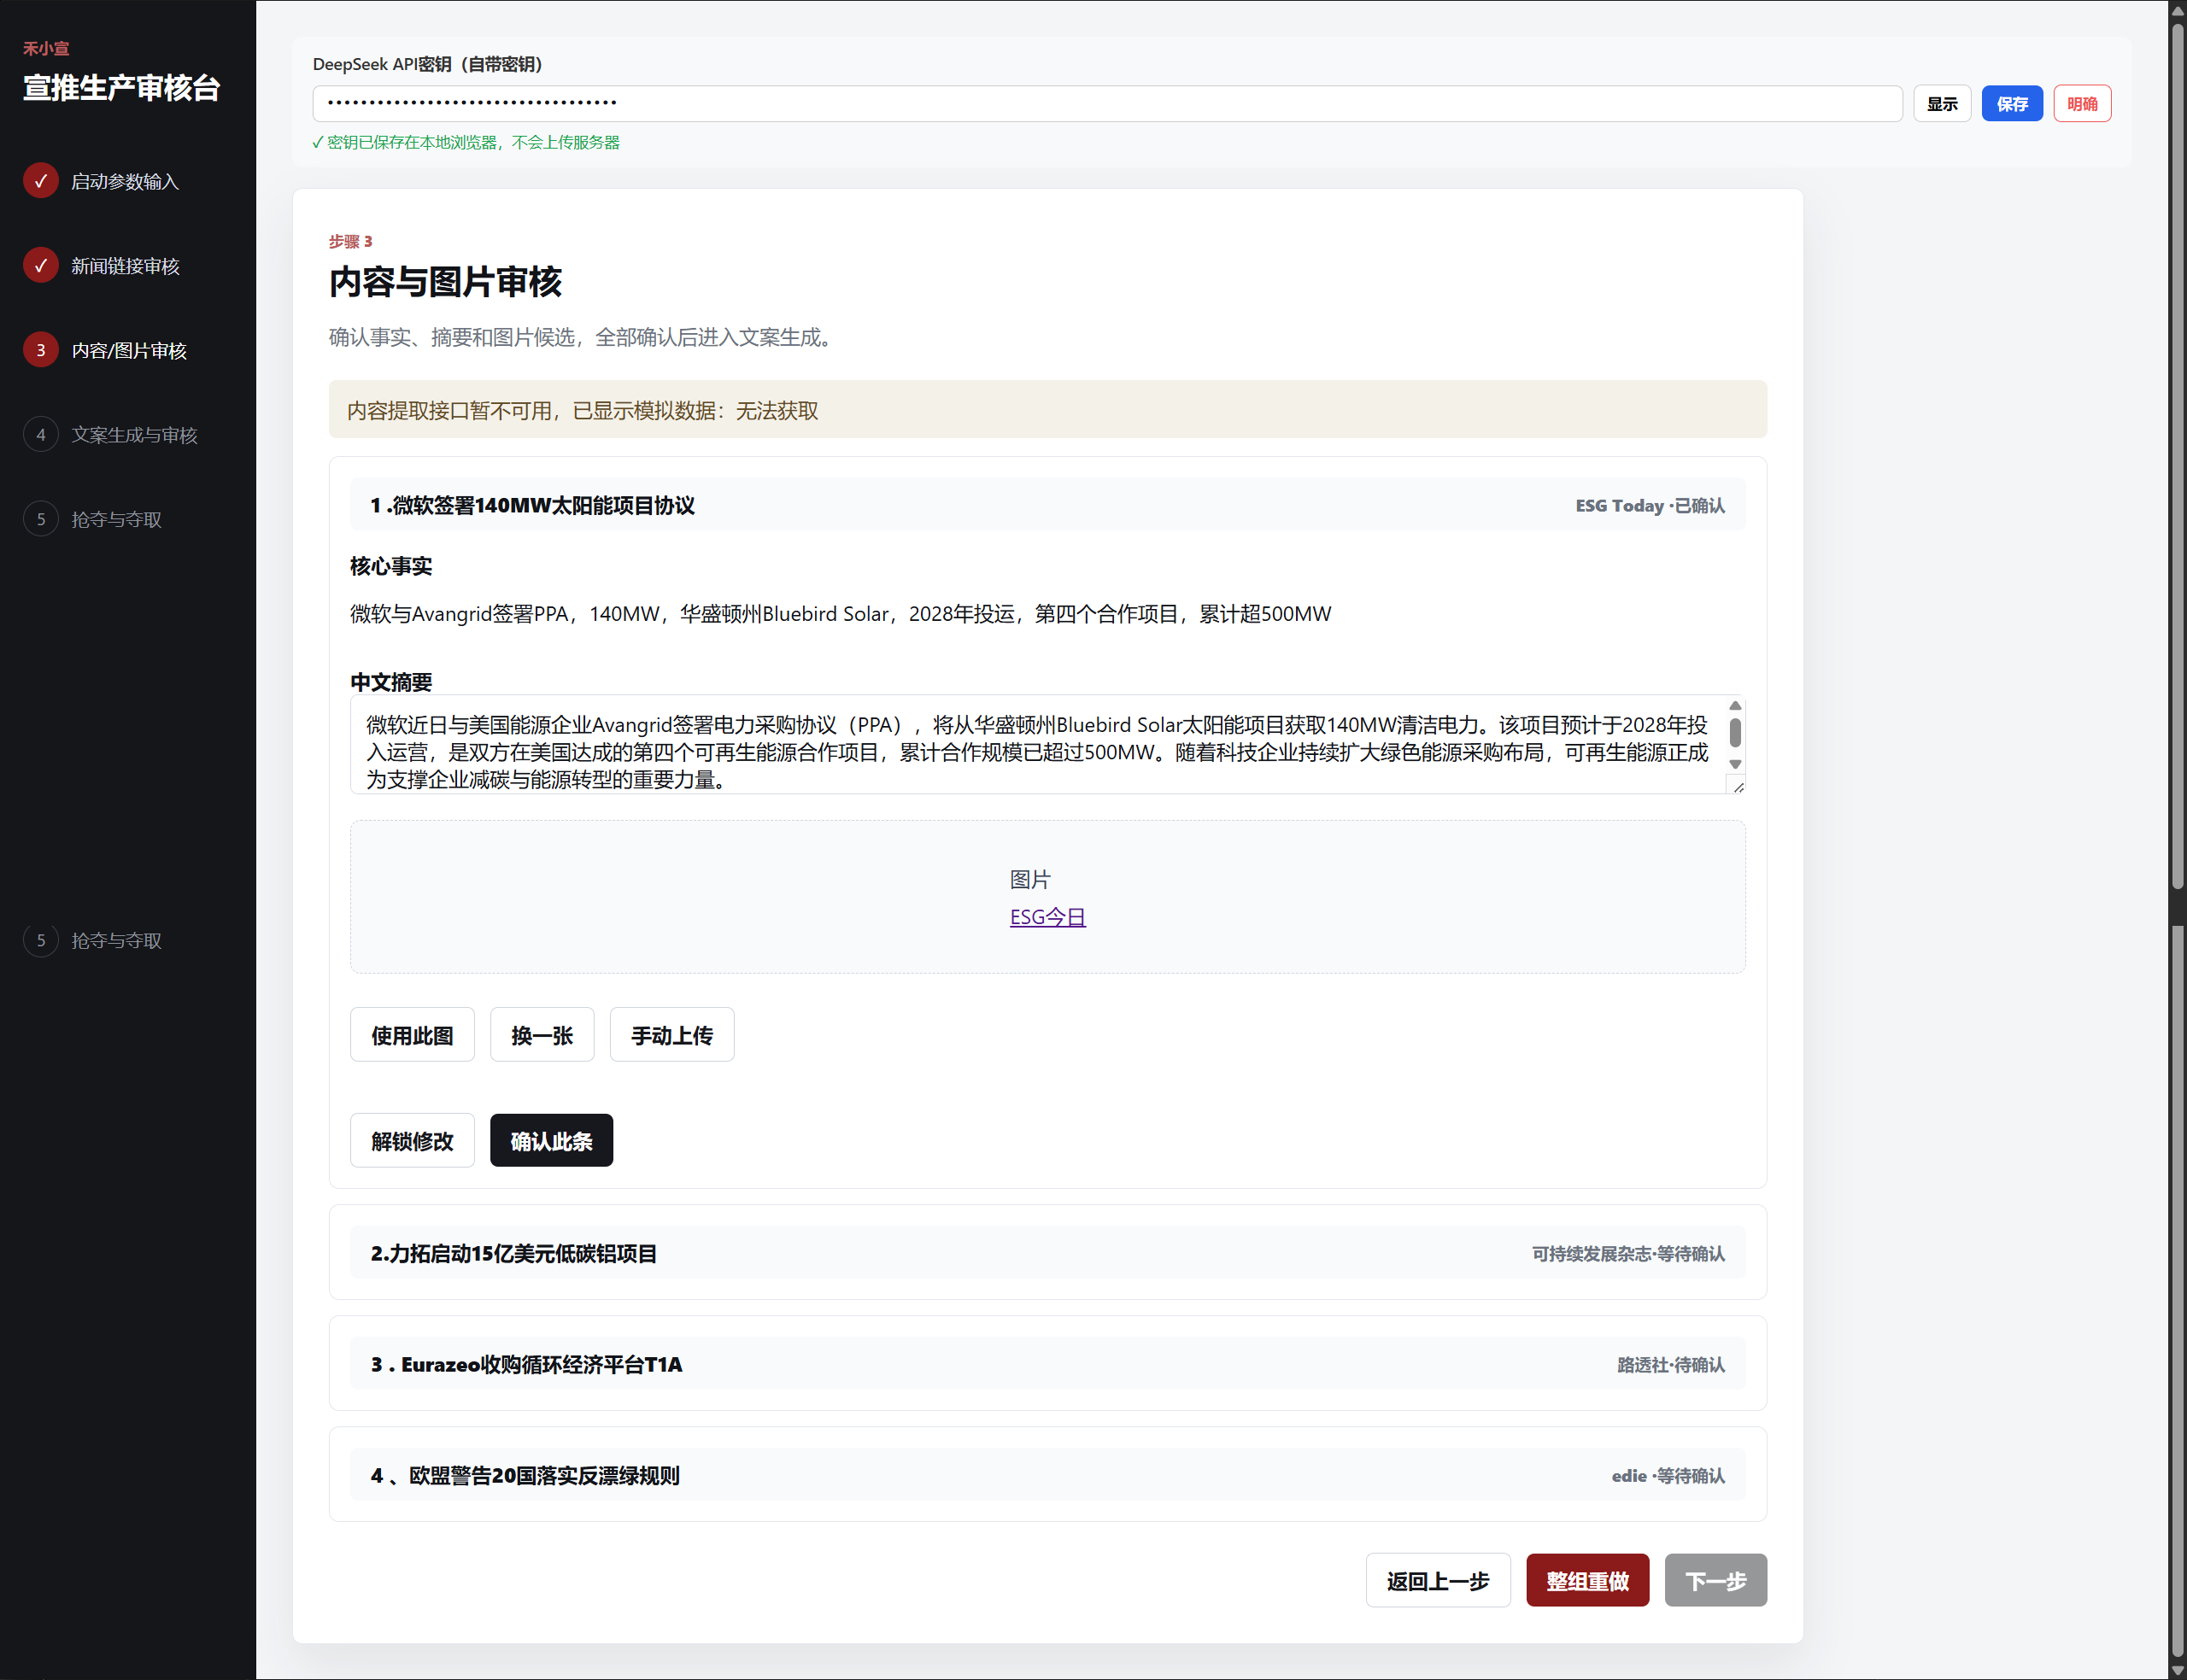Viewport: 2187px width, 1680px height.
Task: Click 显示 to reveal the API key
Action: point(1942,103)
